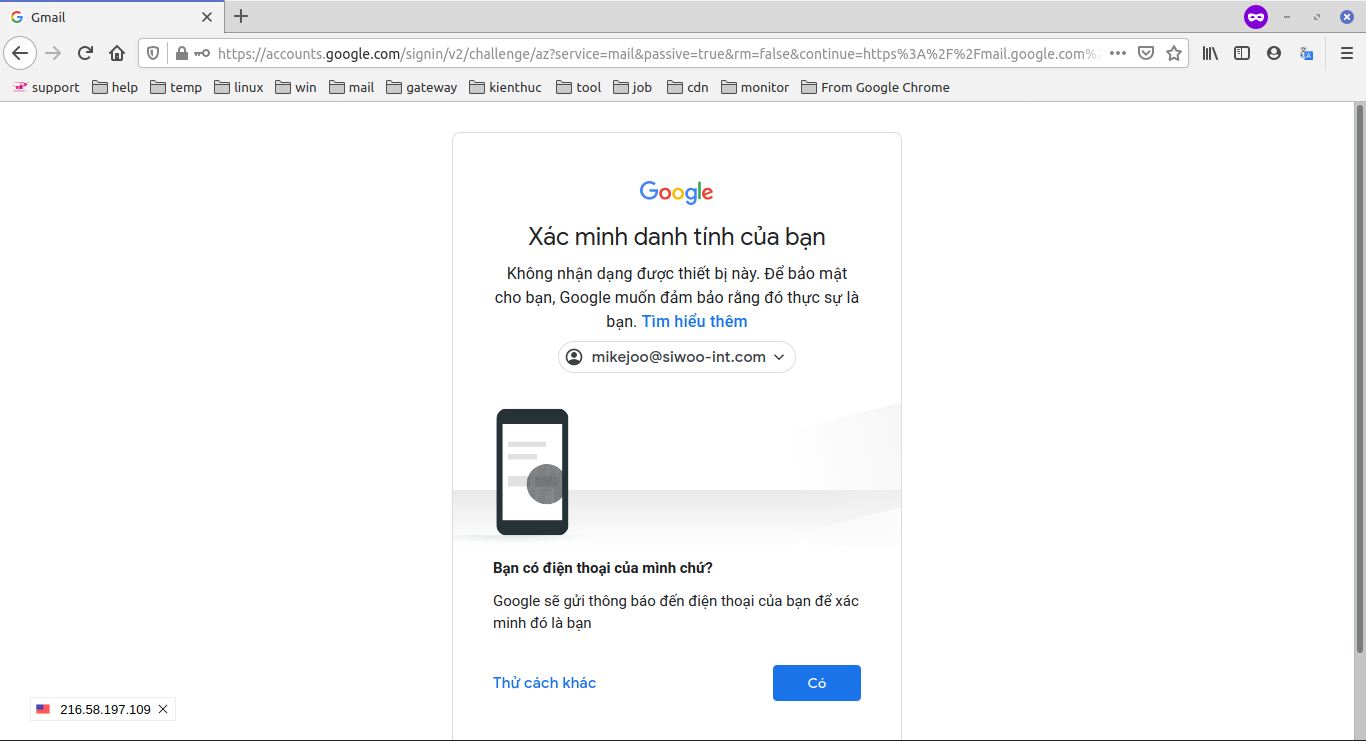Expand the mikejoo@siwoo-int.com account selector
This screenshot has height=741, width=1366.
point(677,357)
